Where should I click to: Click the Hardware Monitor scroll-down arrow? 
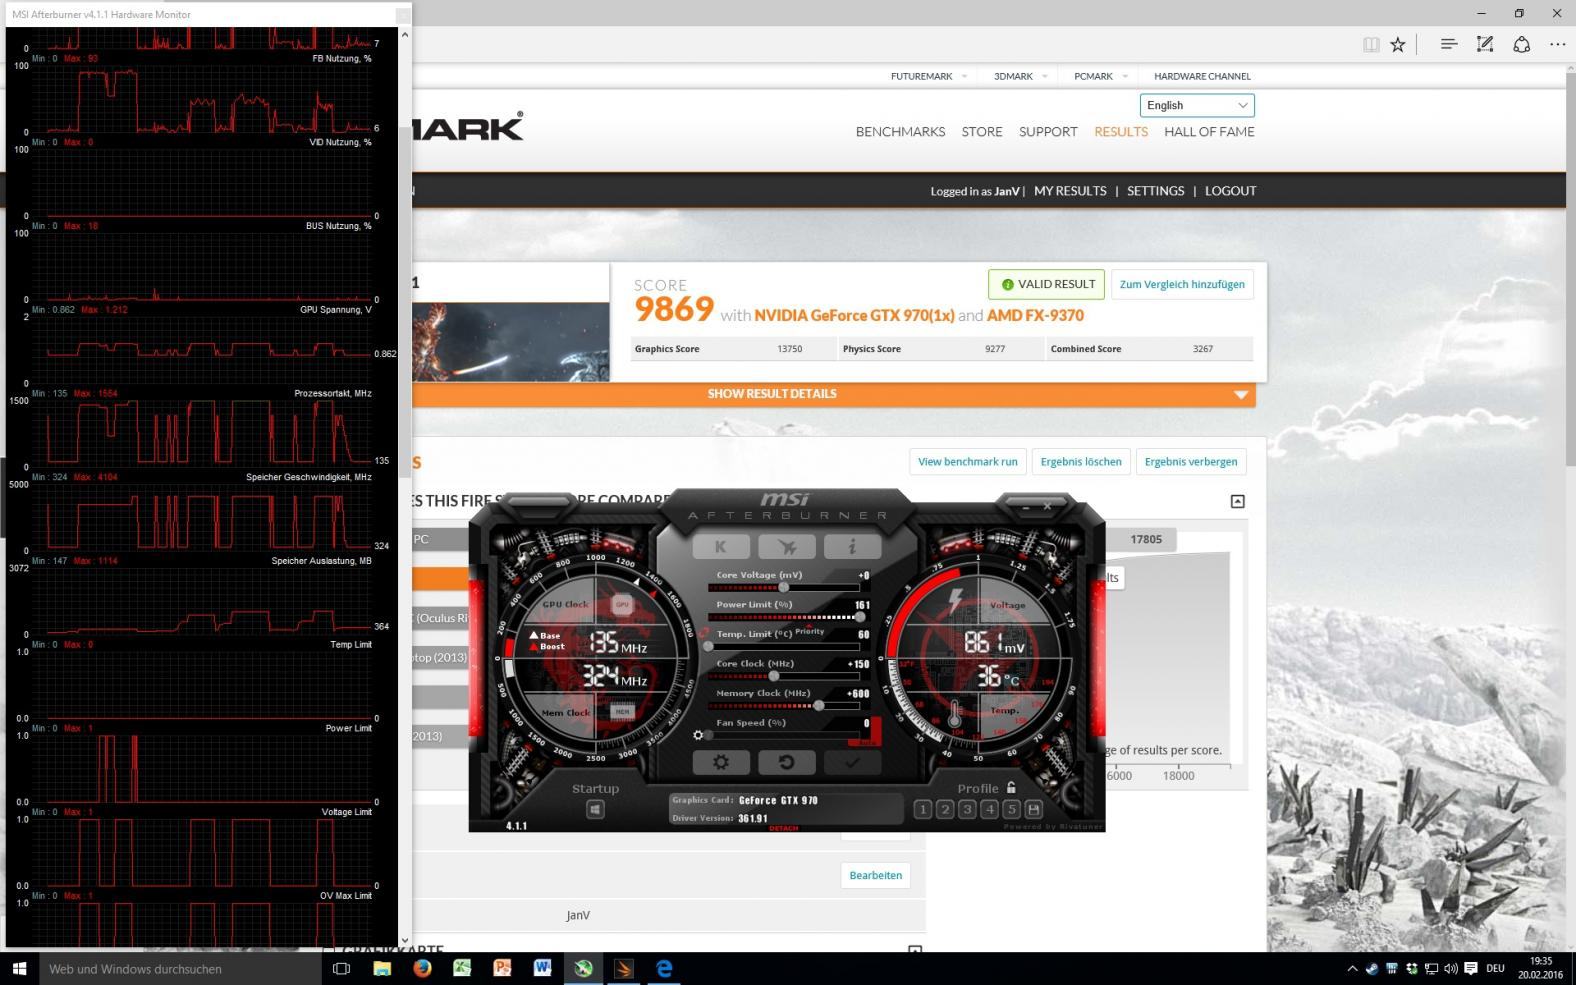pos(404,940)
